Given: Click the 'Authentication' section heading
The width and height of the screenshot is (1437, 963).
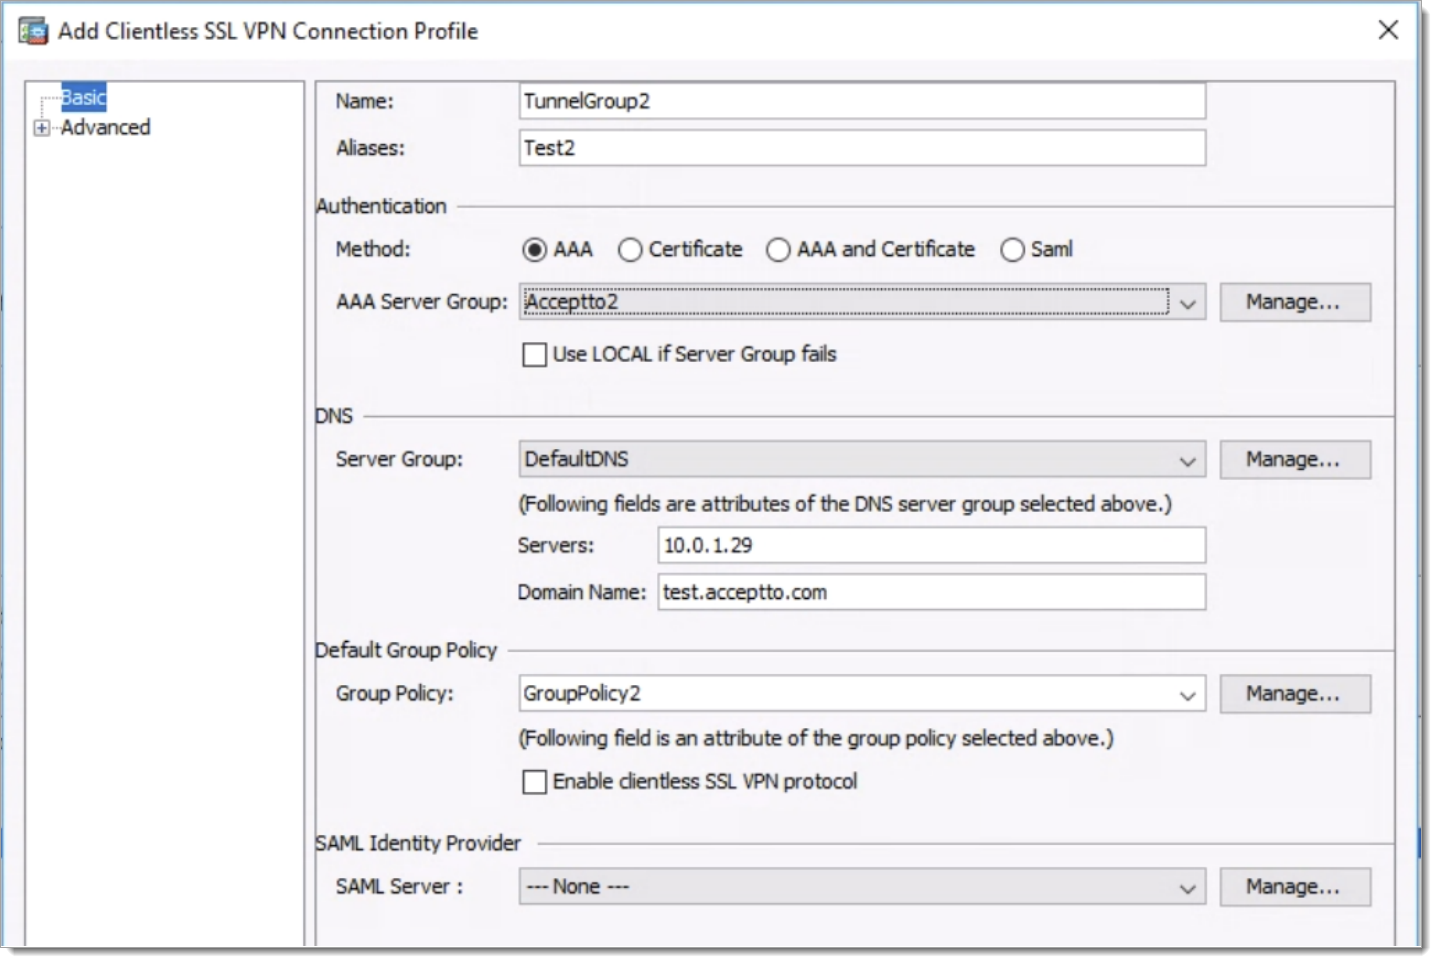Looking at the screenshot, I should click(381, 207).
